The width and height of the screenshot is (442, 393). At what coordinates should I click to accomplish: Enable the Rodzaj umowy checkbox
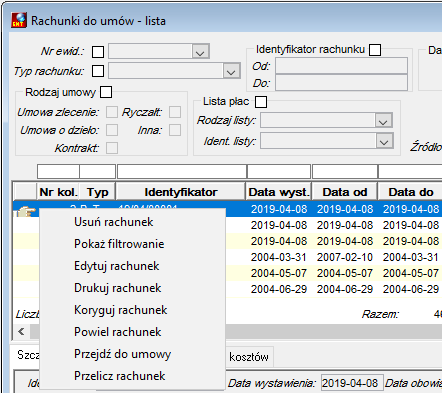click(106, 92)
